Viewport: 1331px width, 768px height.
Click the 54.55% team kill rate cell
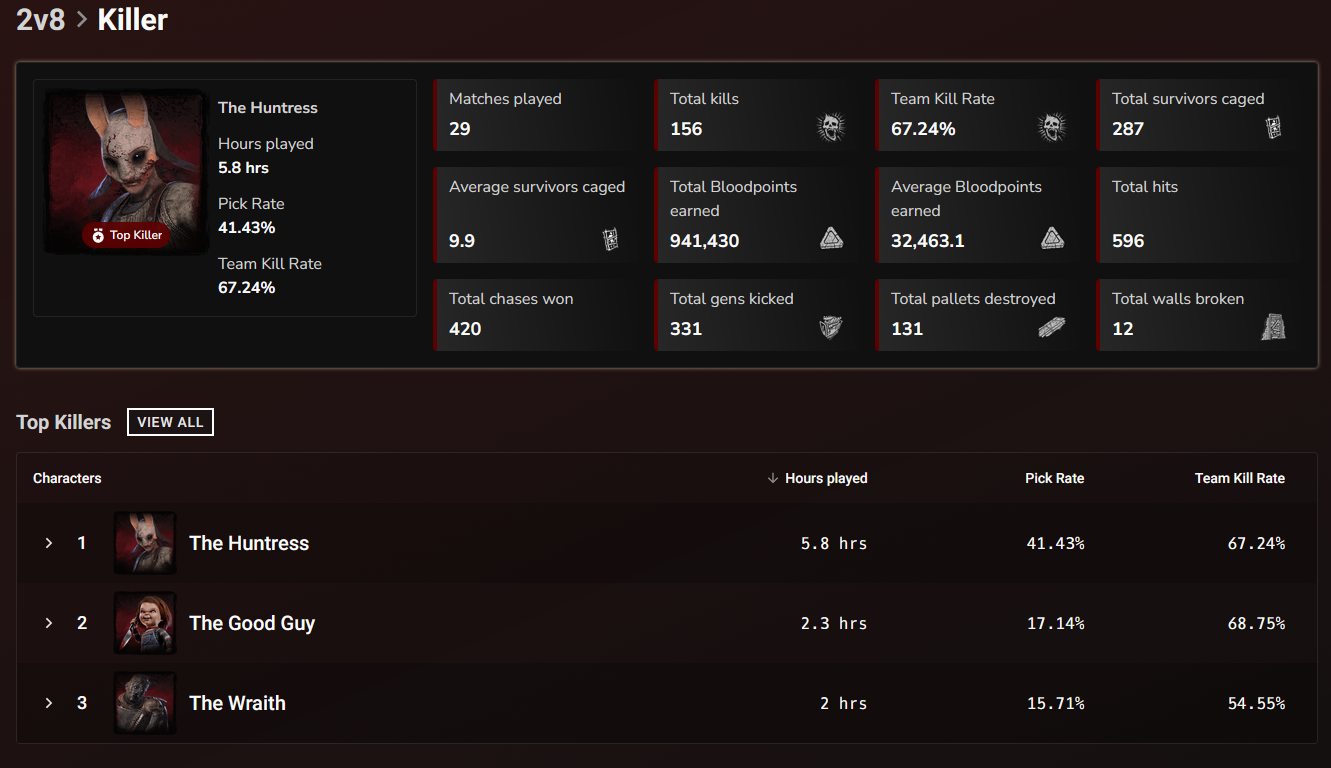point(1257,703)
